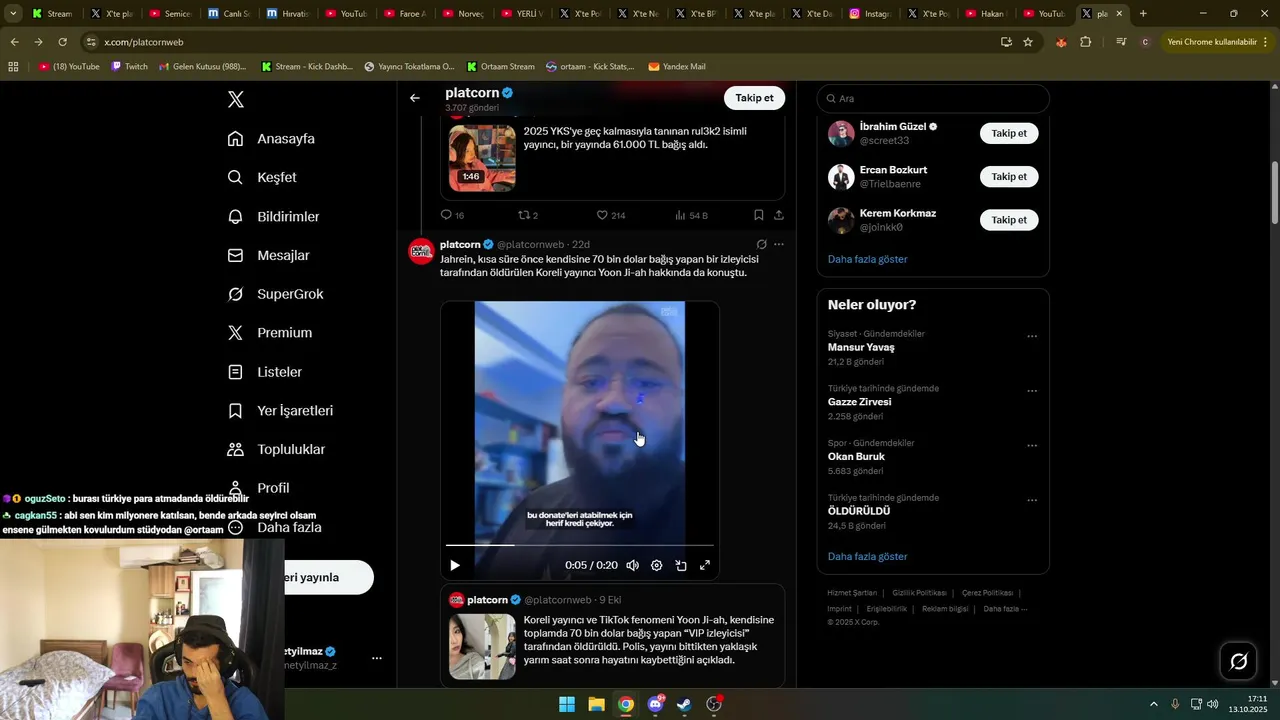Open the Mansur Yavaş trend

[861, 347]
